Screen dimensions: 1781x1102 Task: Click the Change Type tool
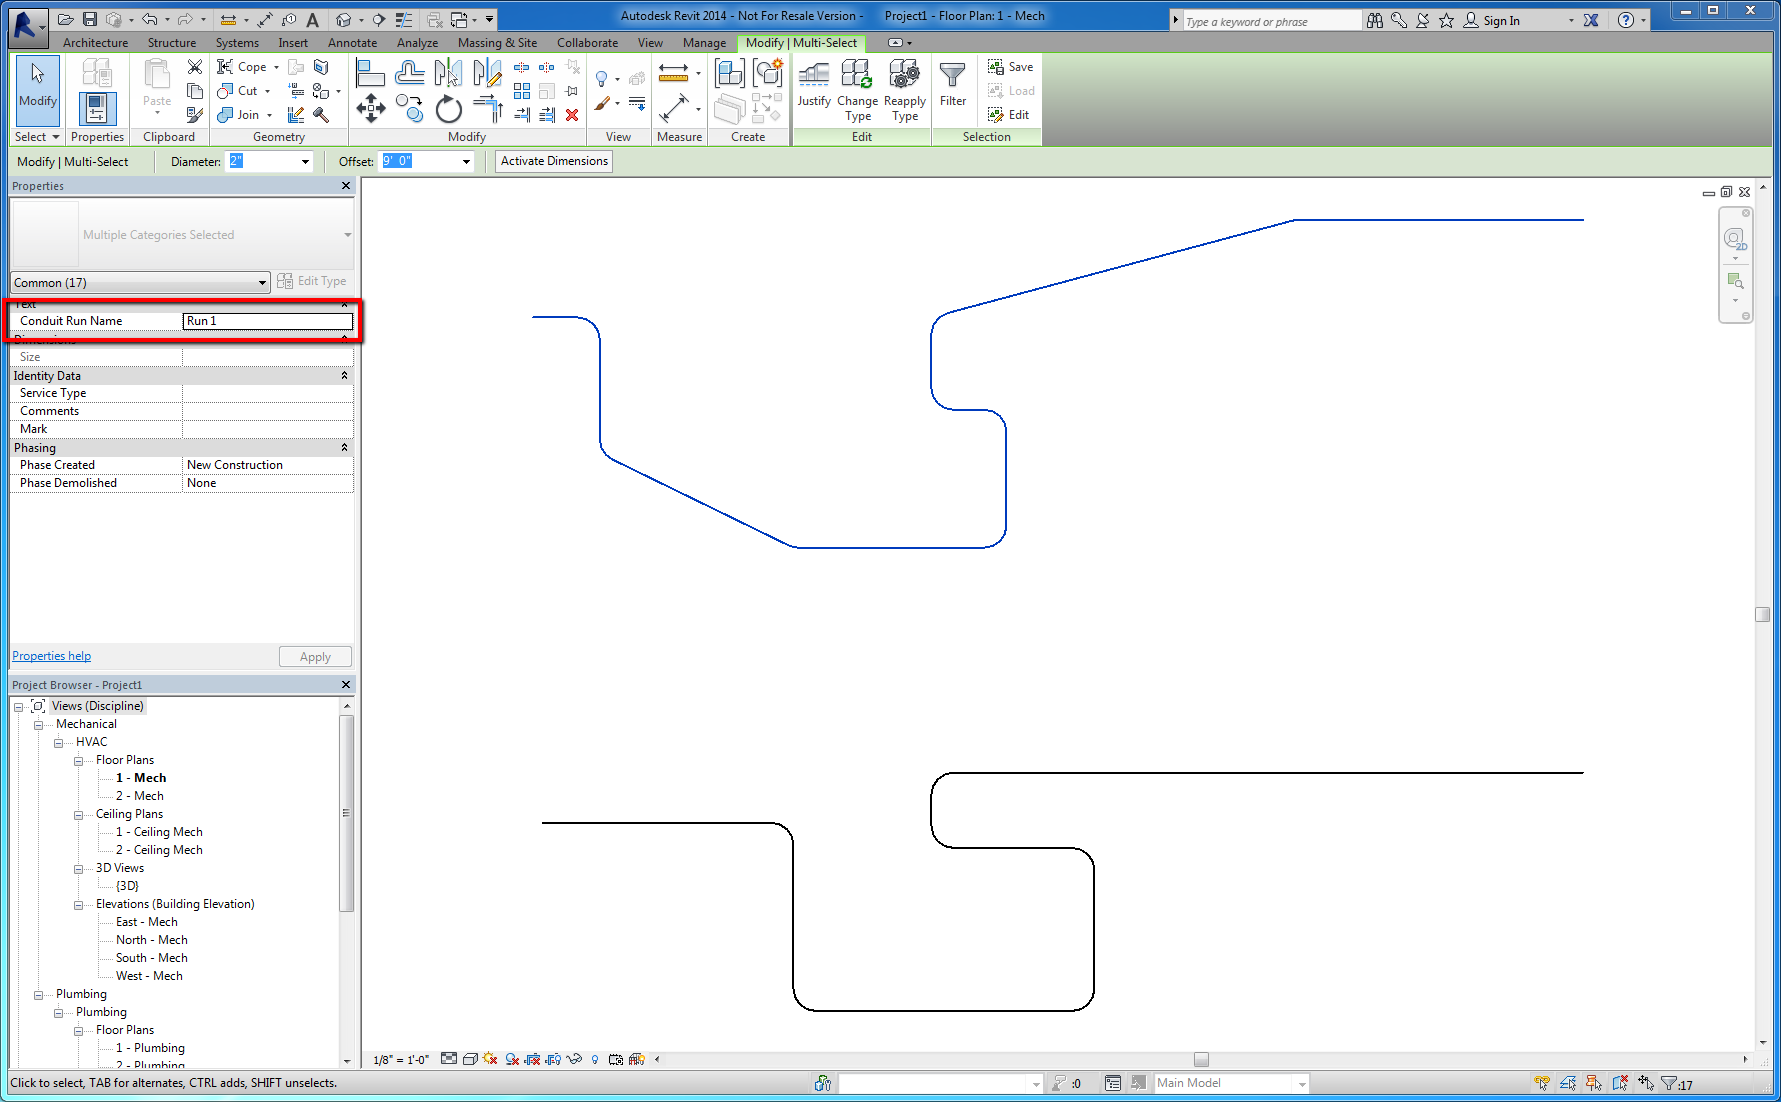[x=857, y=90]
